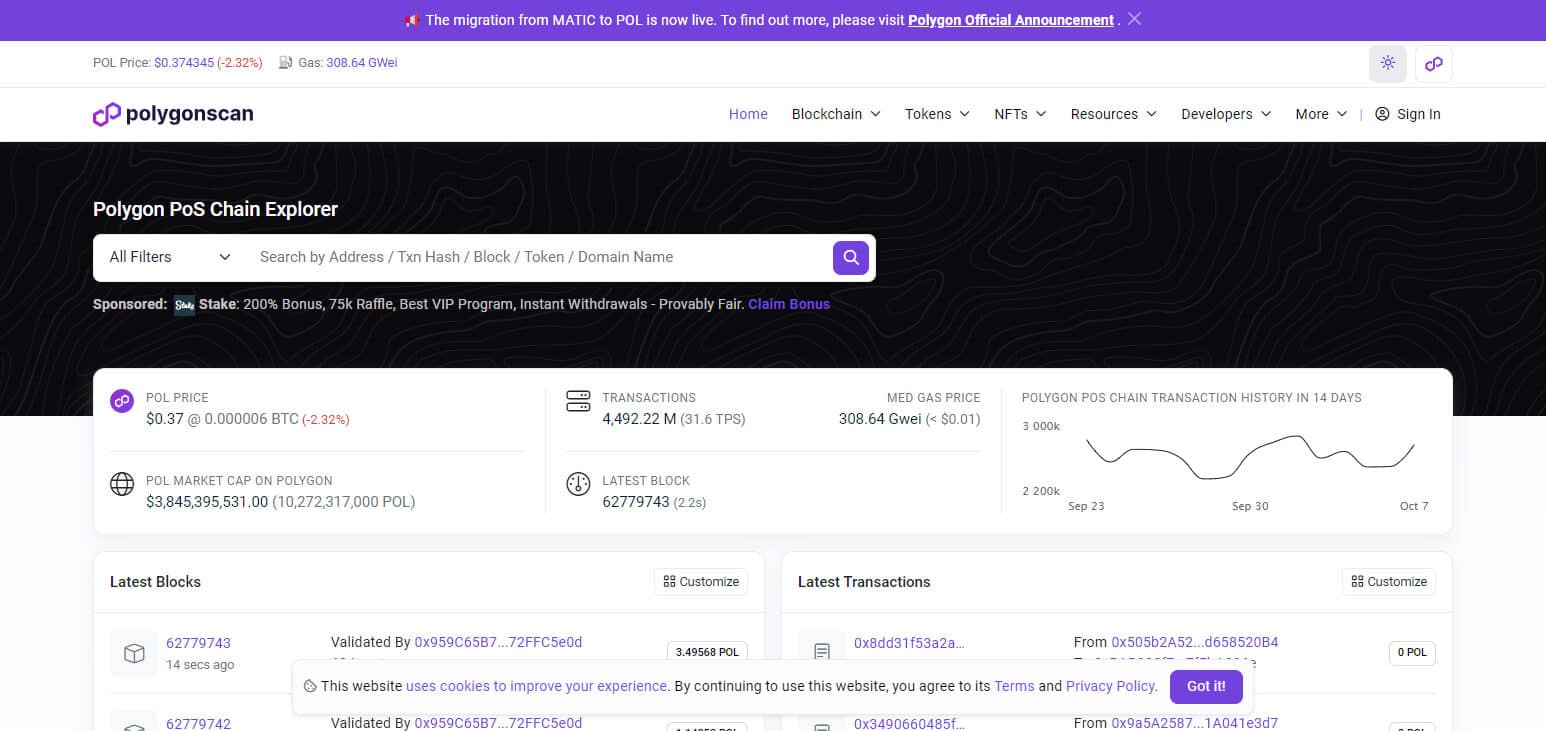Click the Latest Block gauge icon
The width and height of the screenshot is (1546, 731).
578,484
